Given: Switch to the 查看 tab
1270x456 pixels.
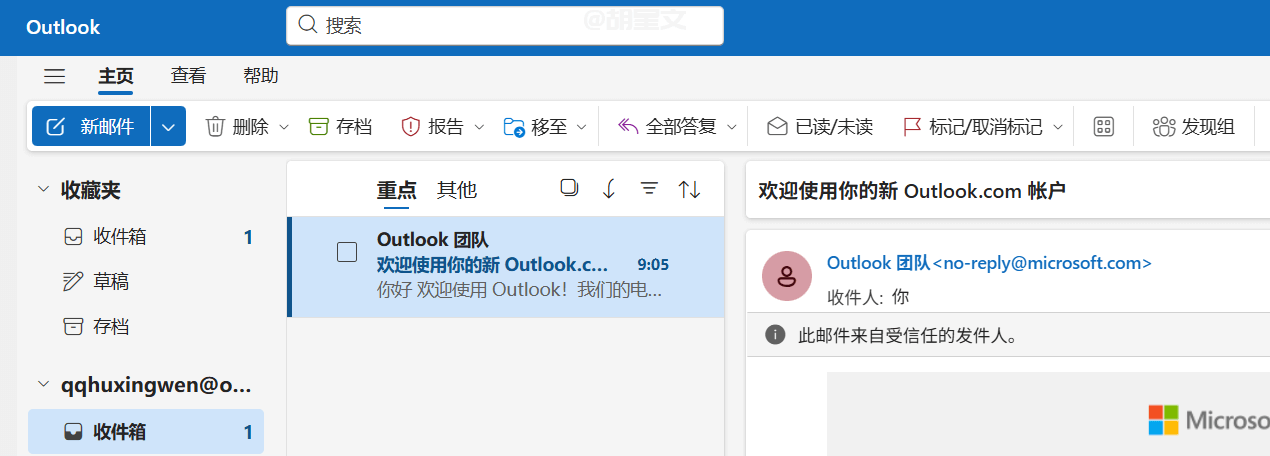Looking at the screenshot, I should (x=188, y=76).
